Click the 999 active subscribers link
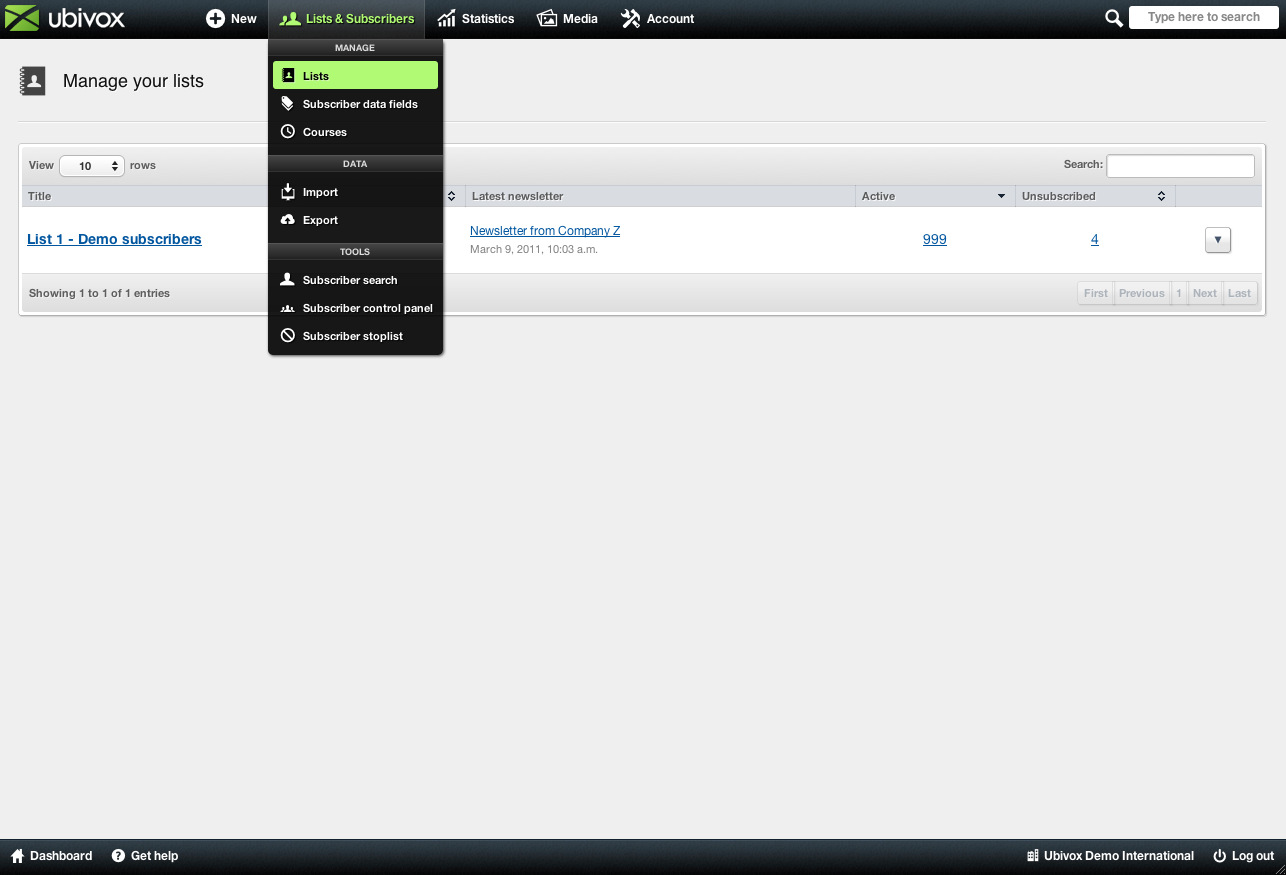The height and width of the screenshot is (875, 1286). 935,239
